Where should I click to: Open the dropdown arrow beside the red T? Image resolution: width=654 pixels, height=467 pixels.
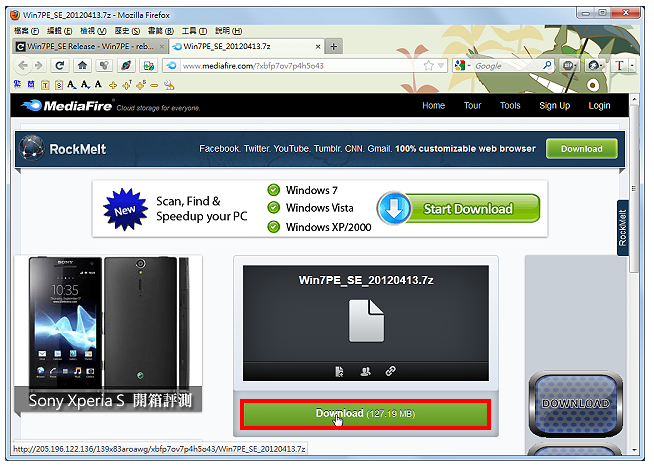click(632, 66)
